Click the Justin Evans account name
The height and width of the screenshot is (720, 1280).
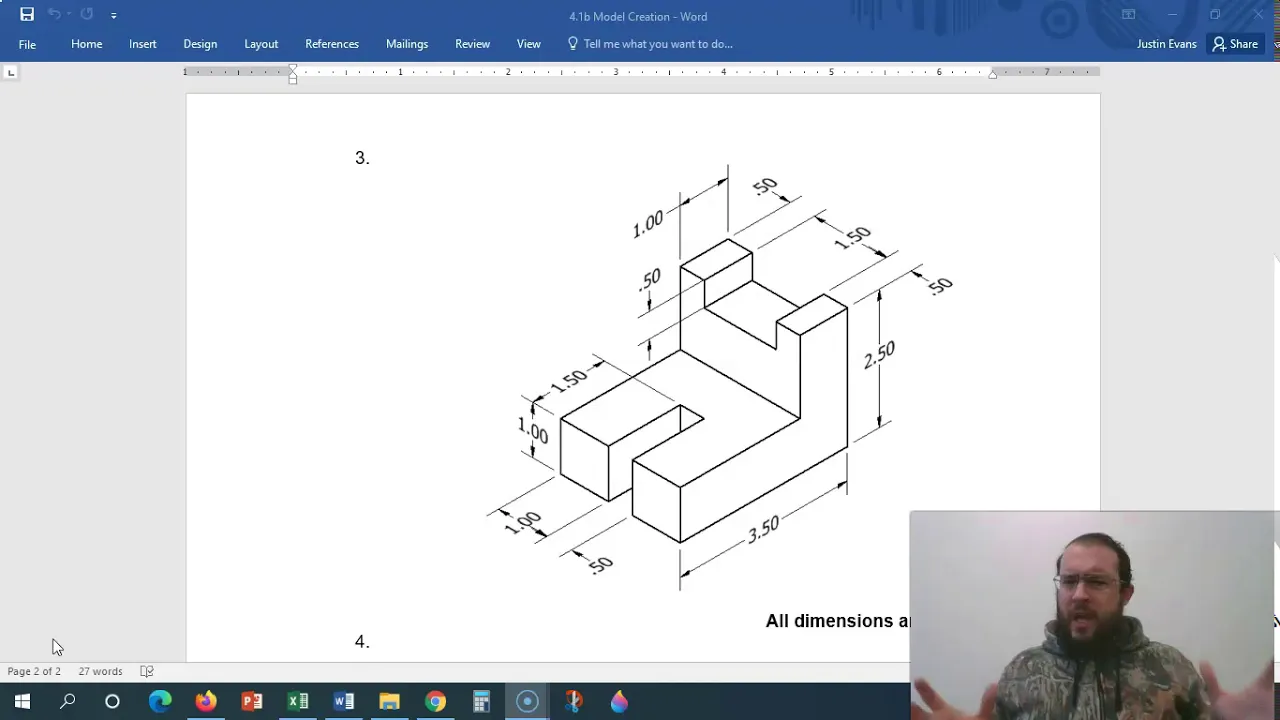tap(1166, 44)
